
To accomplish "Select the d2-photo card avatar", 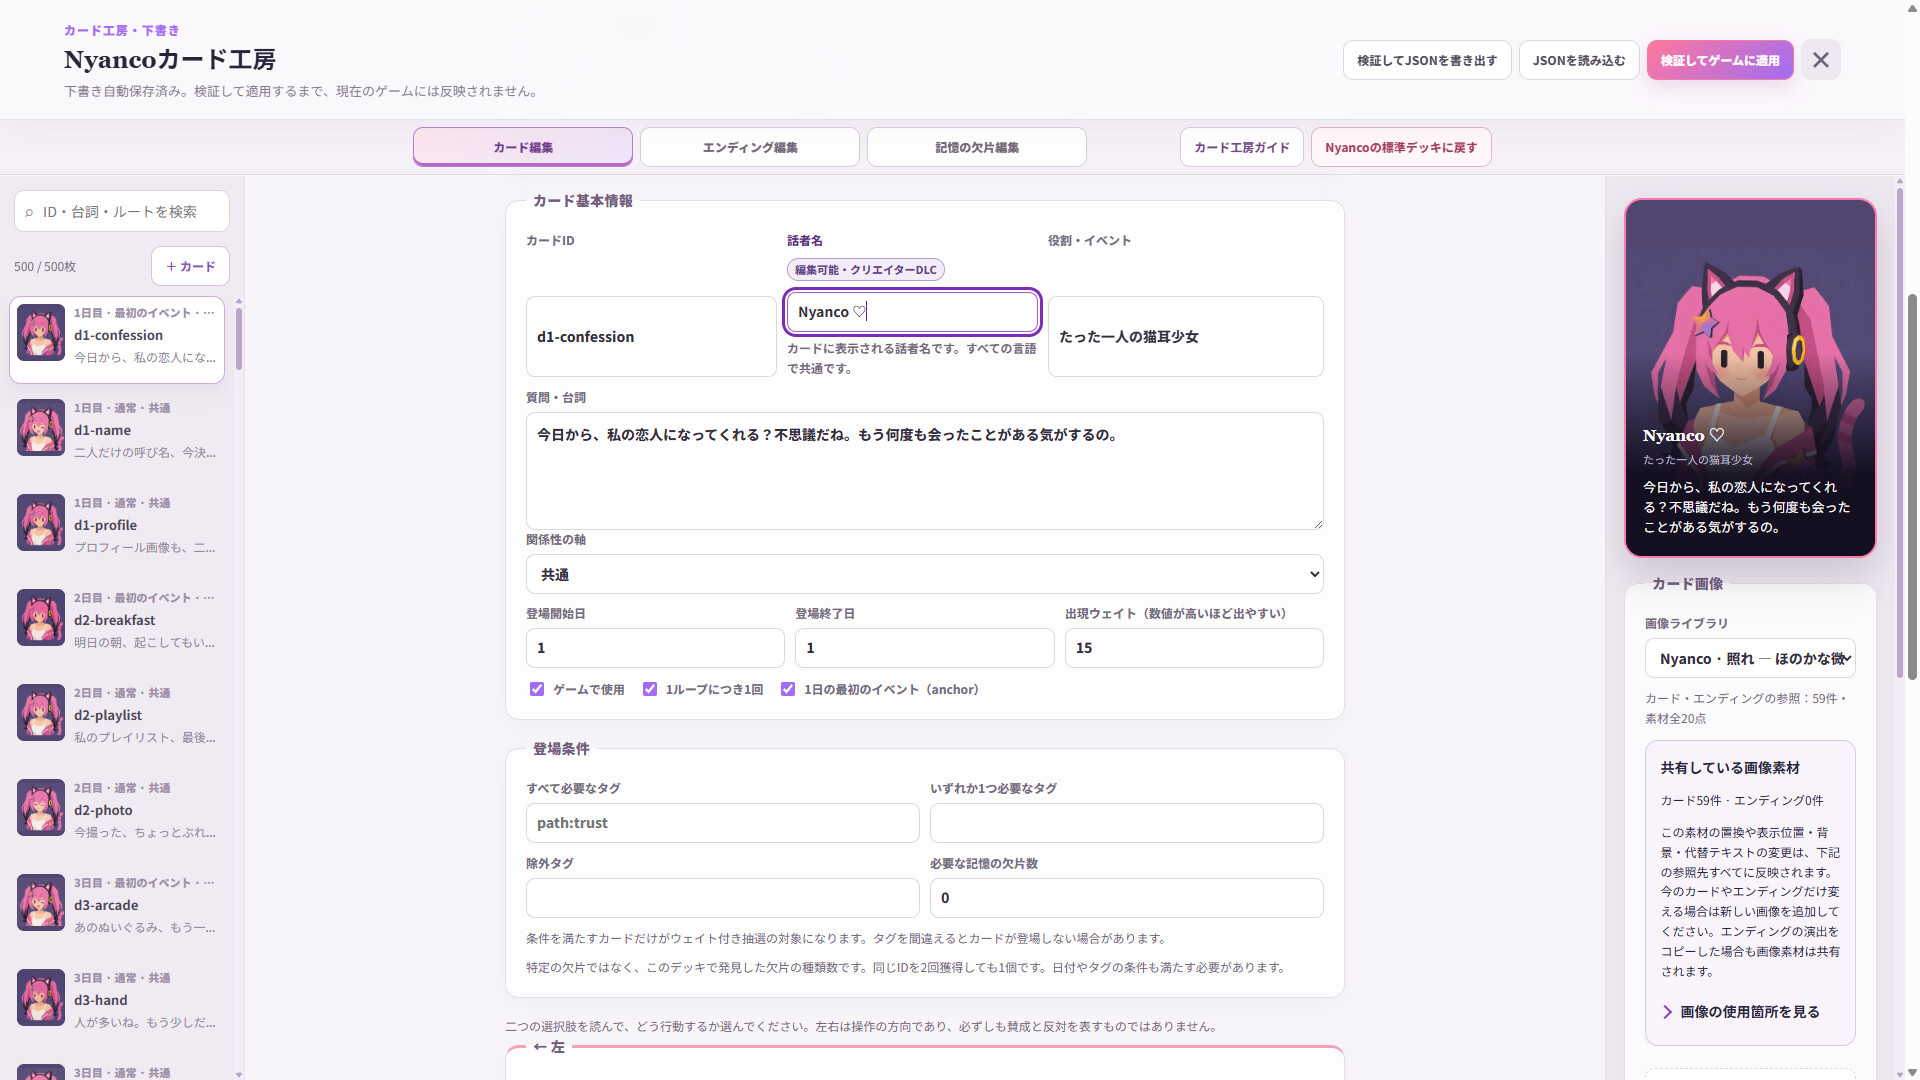I will (x=41, y=808).
